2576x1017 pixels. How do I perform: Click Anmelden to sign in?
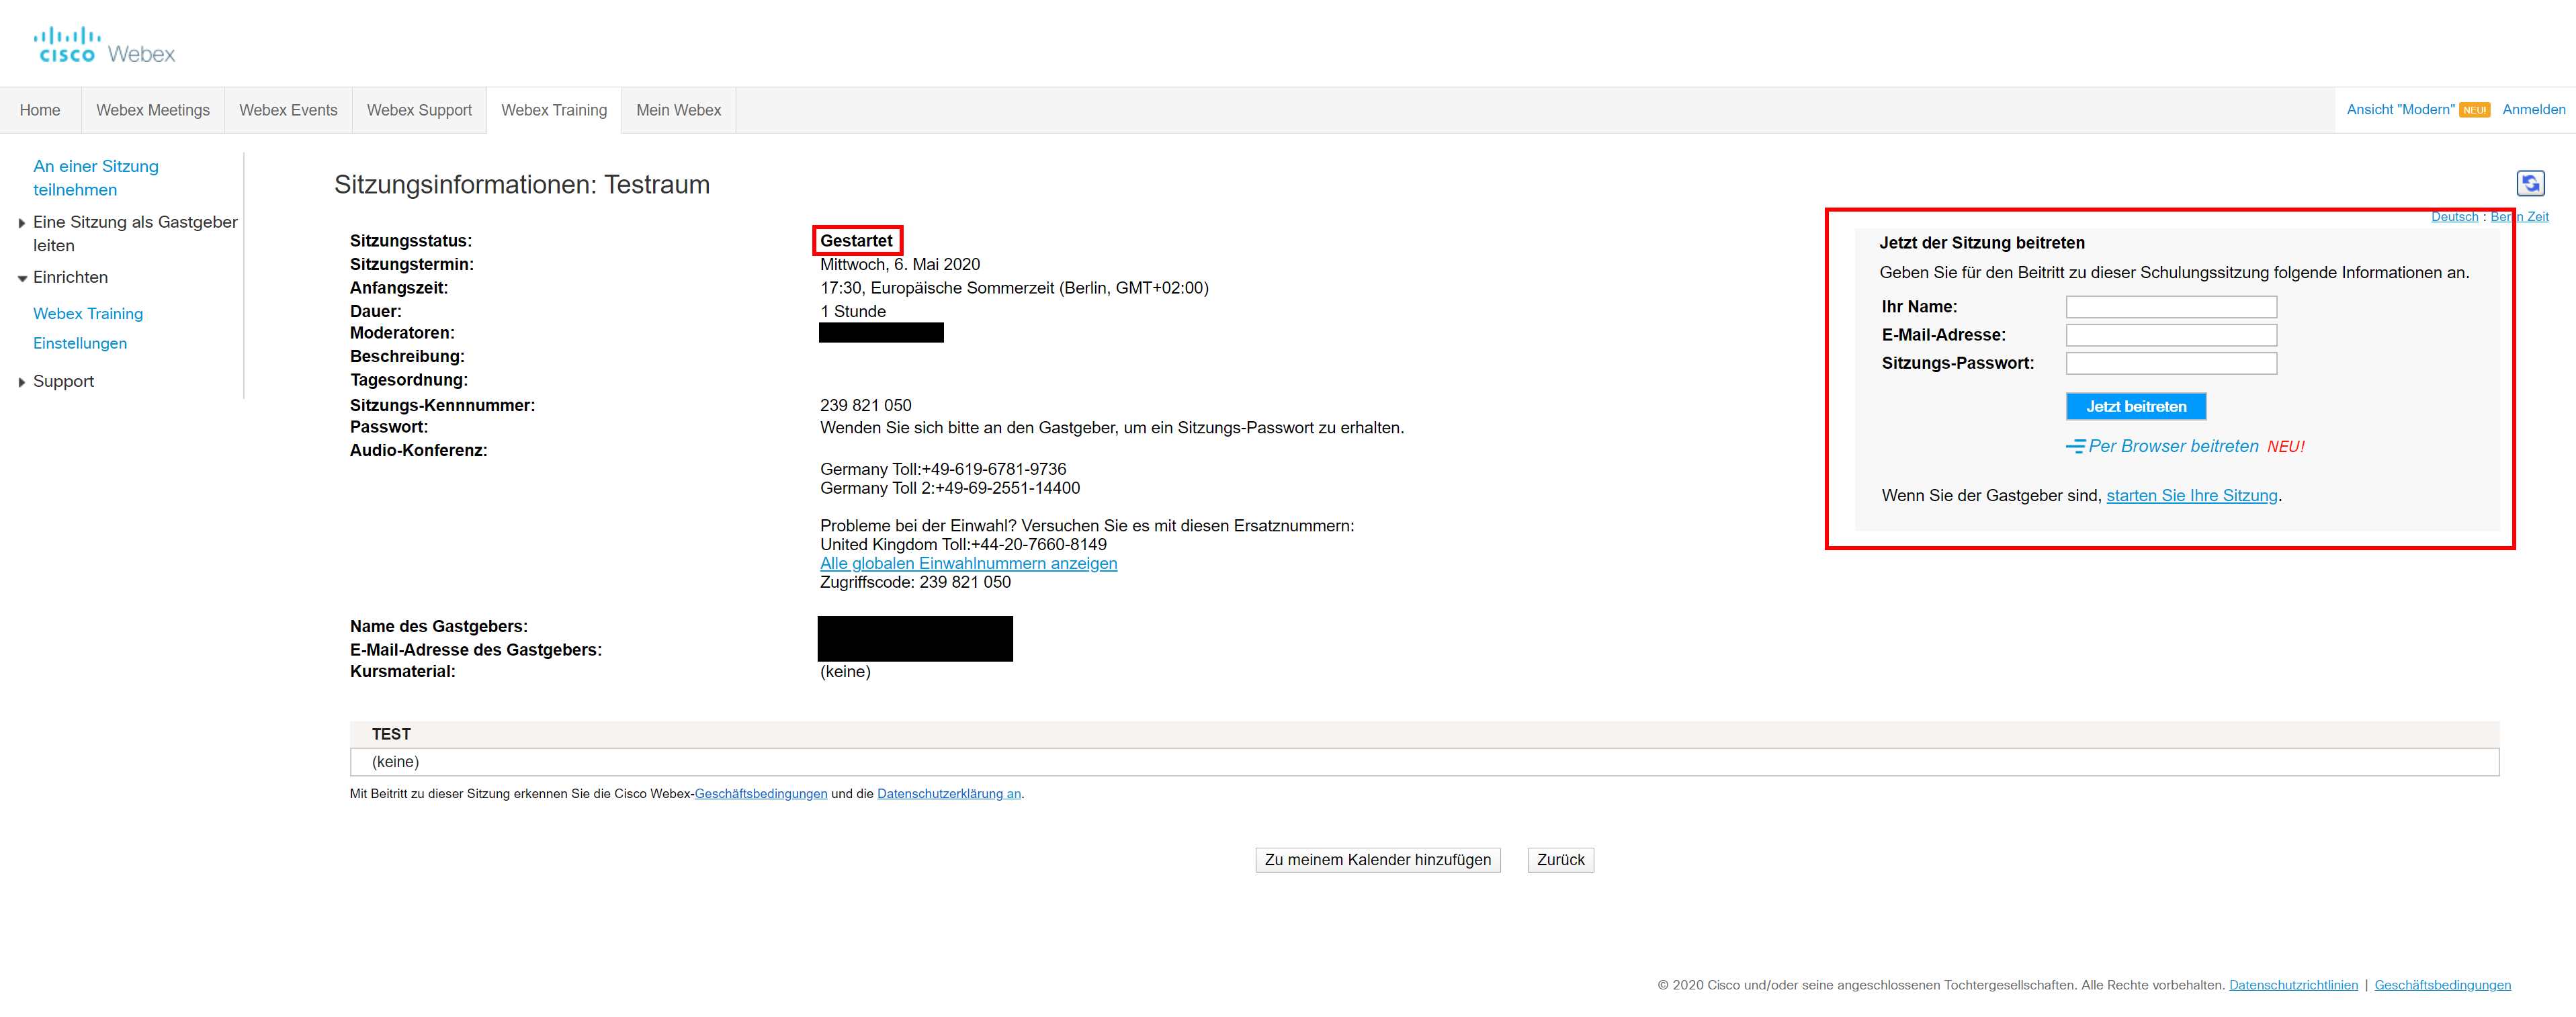pyautogui.click(x=2533, y=110)
